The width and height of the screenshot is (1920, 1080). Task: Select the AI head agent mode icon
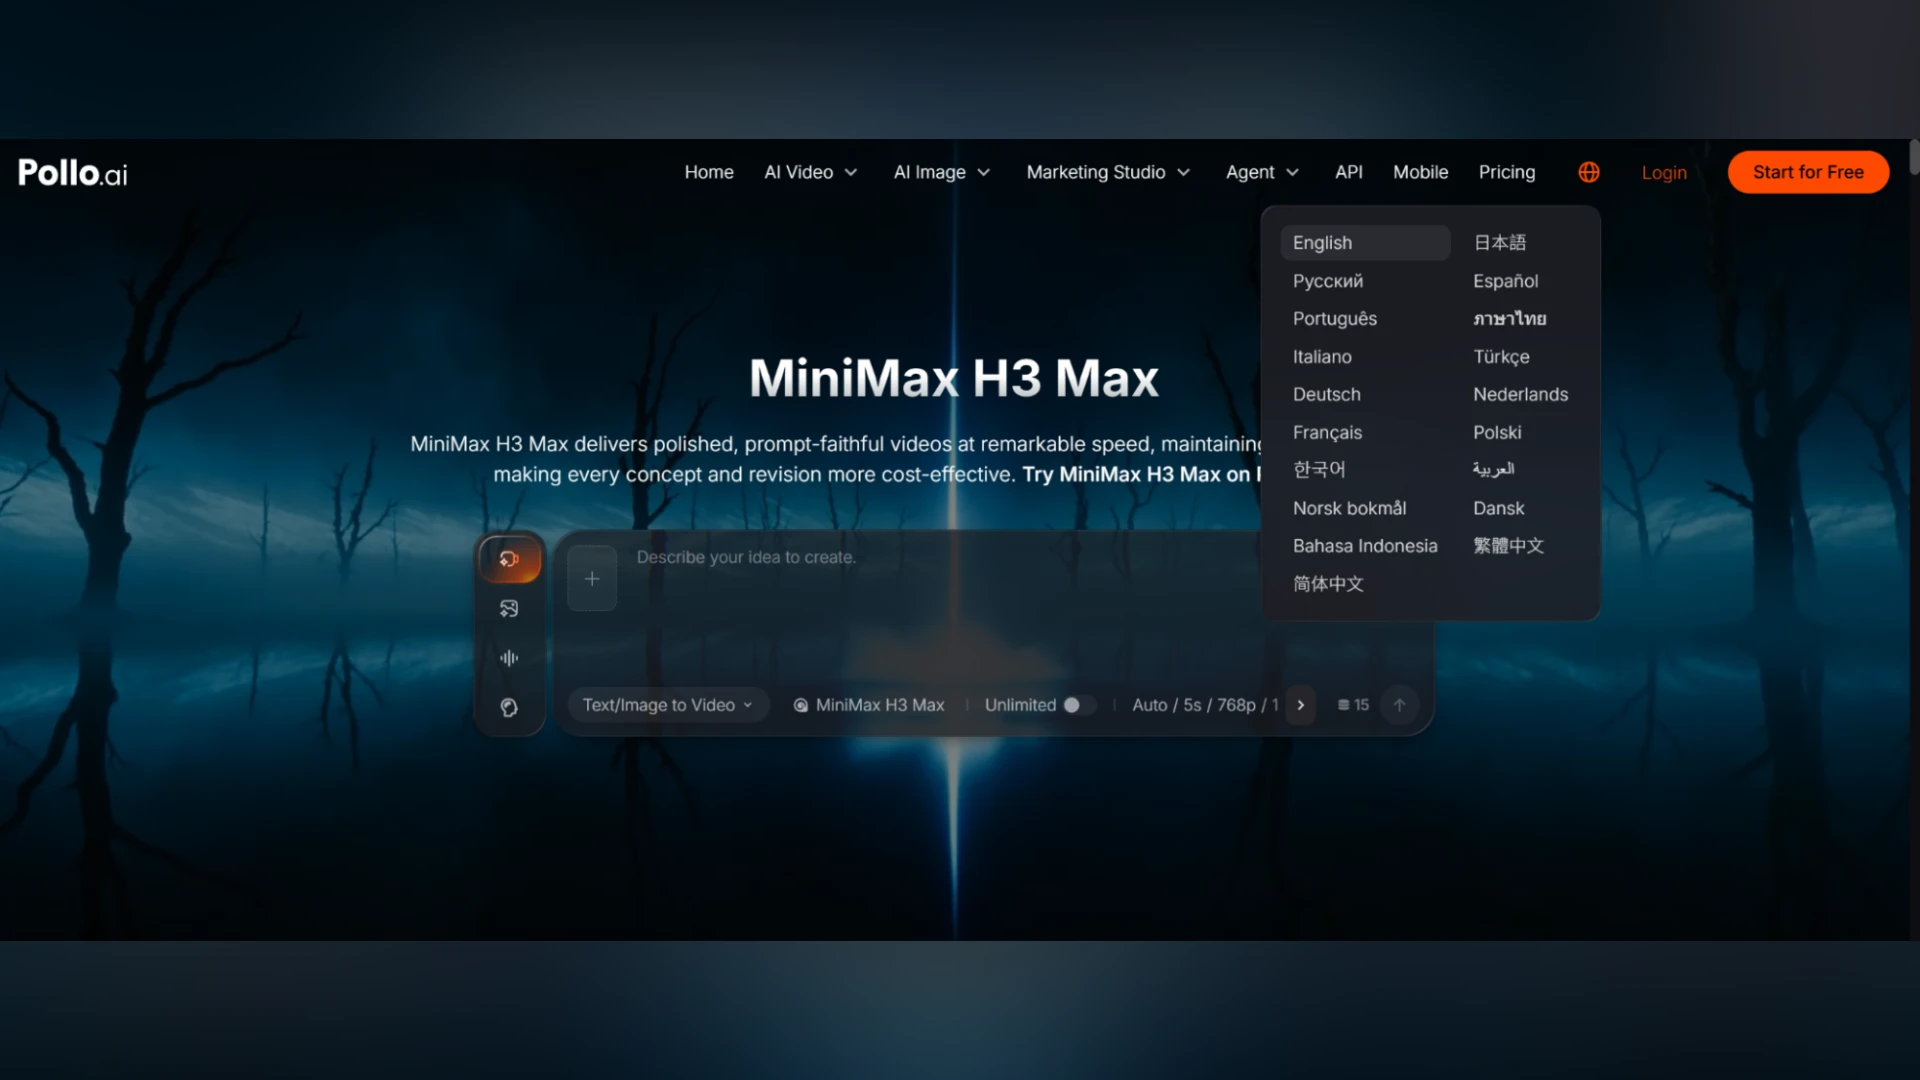click(509, 707)
